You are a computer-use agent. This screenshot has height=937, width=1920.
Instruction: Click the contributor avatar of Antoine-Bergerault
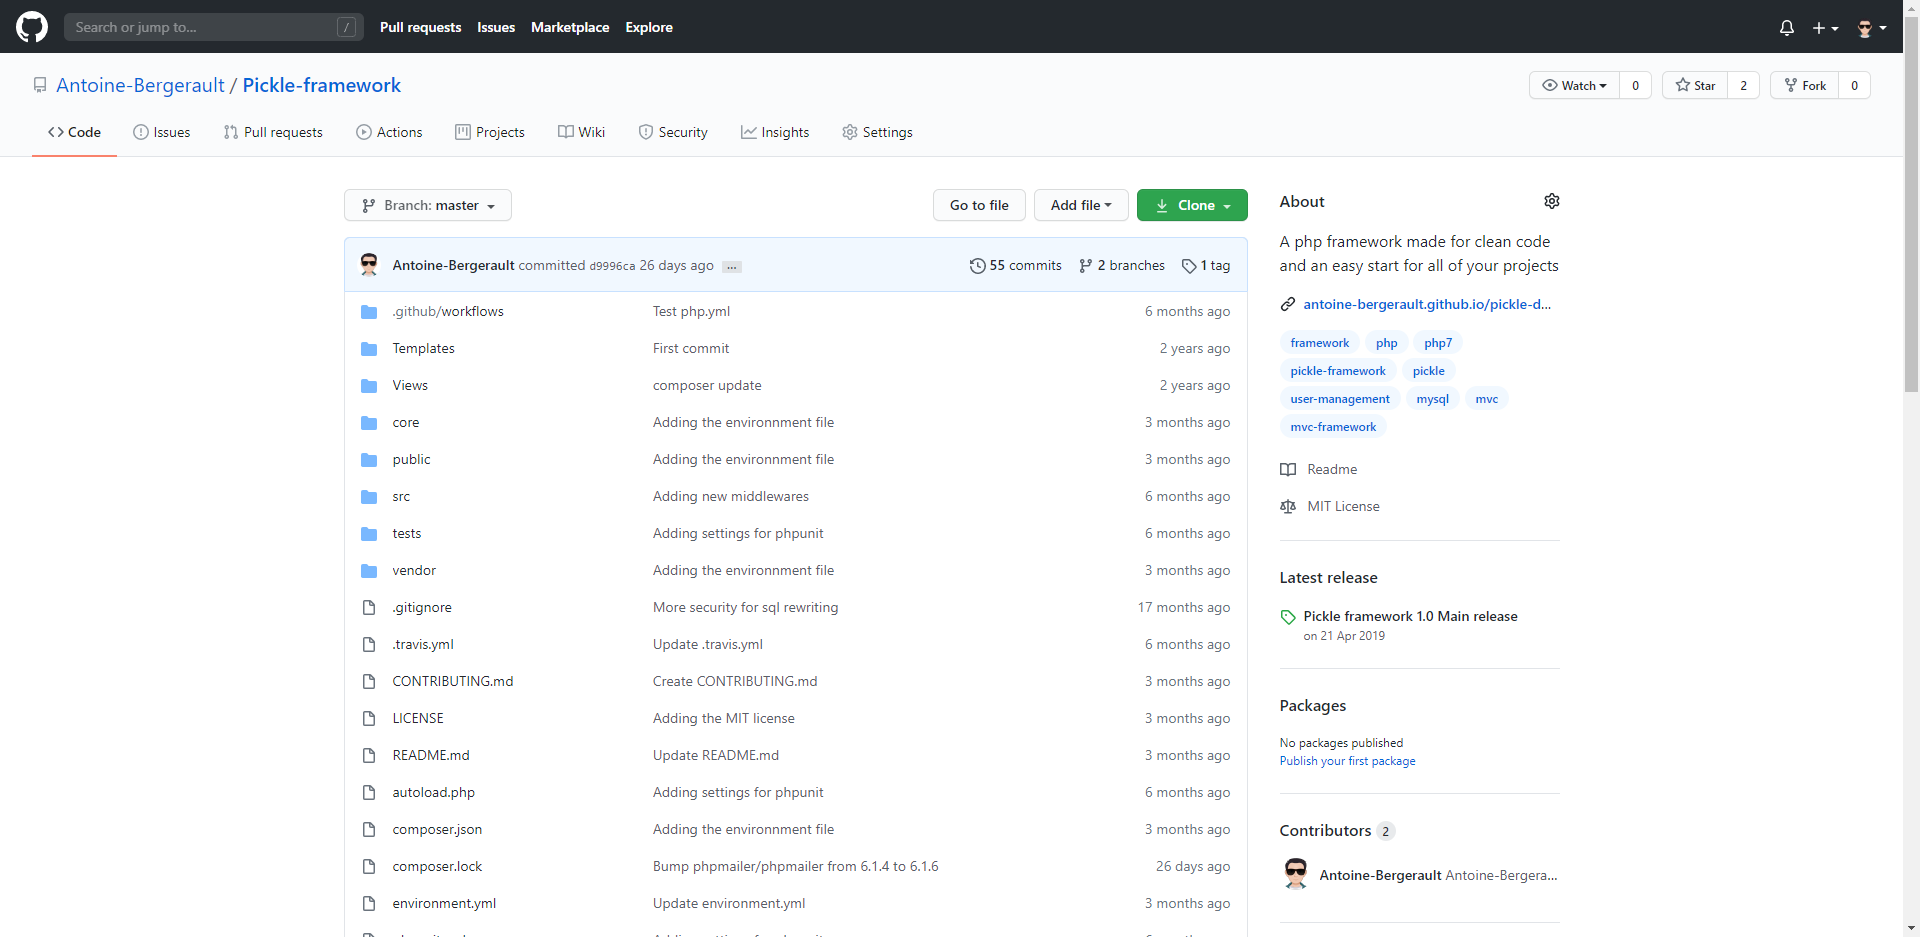(1296, 874)
